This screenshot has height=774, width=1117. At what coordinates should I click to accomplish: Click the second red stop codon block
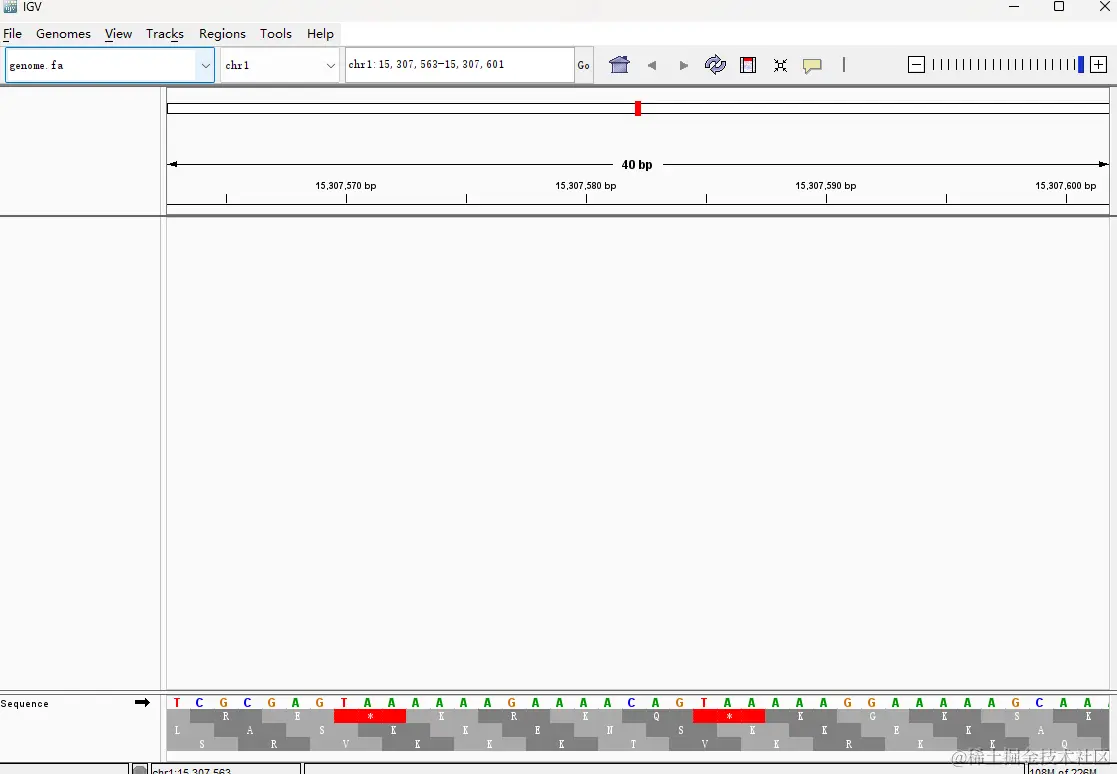tap(729, 716)
